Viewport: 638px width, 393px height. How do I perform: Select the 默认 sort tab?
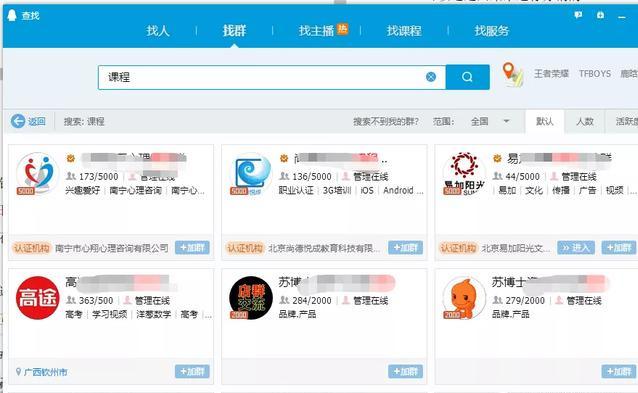pos(544,121)
